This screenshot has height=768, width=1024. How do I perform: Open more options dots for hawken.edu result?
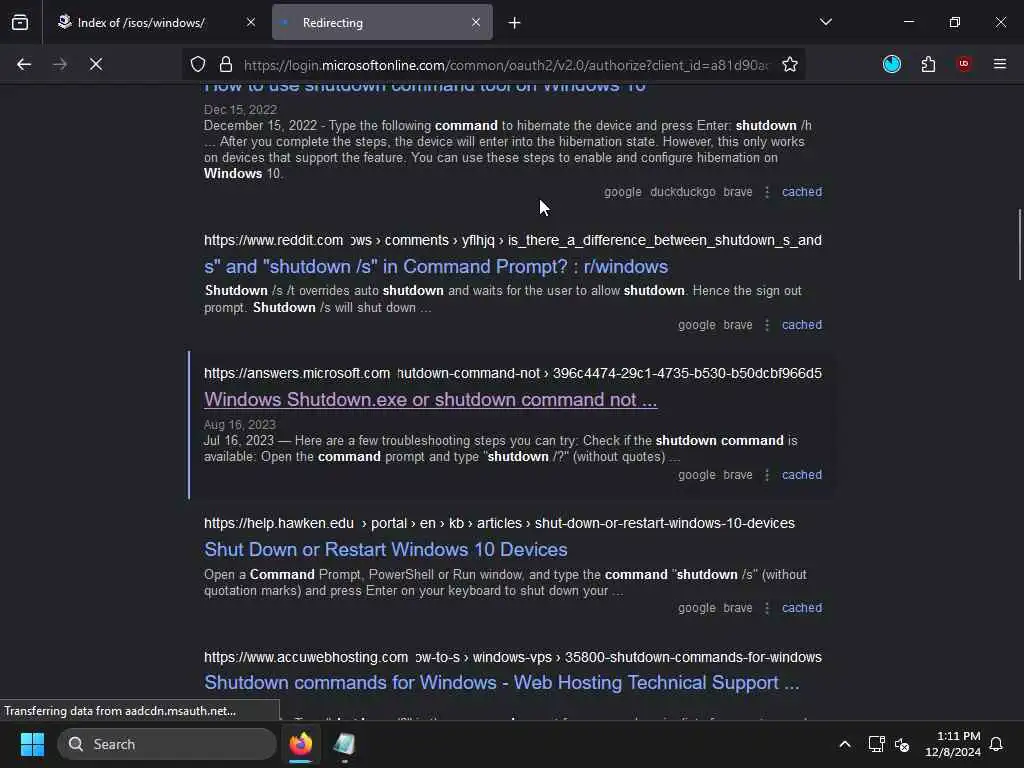767,608
